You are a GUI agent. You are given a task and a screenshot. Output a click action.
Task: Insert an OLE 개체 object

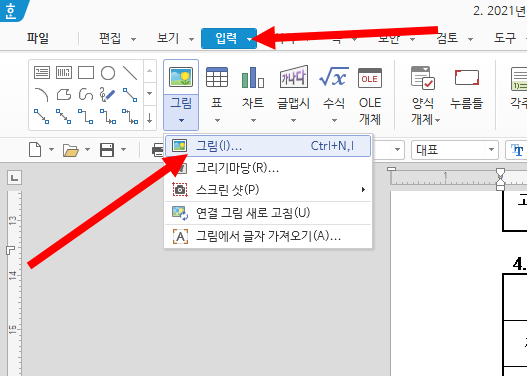point(370,78)
